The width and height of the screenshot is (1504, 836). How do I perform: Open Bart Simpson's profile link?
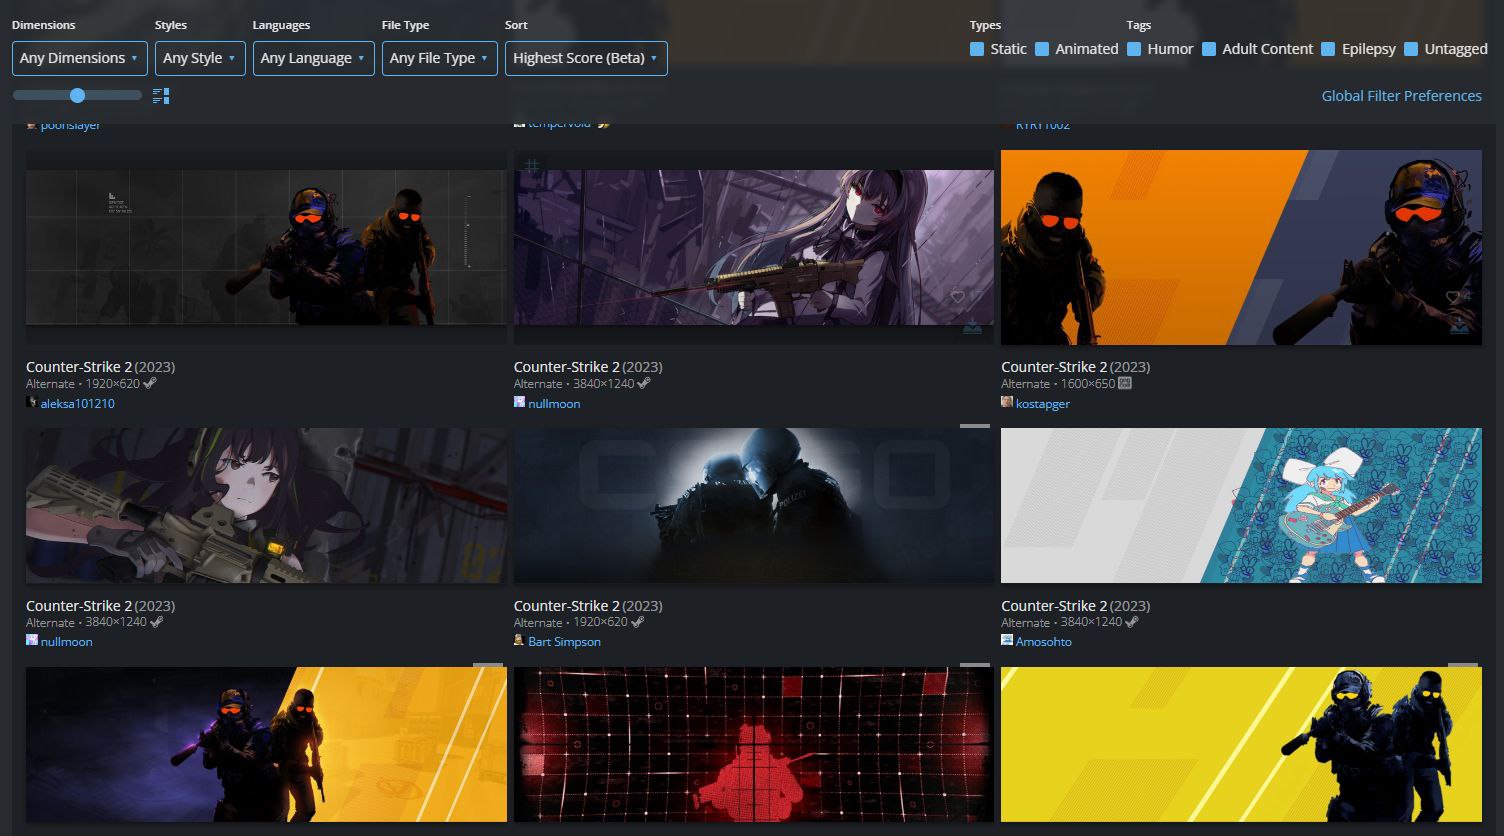(565, 642)
